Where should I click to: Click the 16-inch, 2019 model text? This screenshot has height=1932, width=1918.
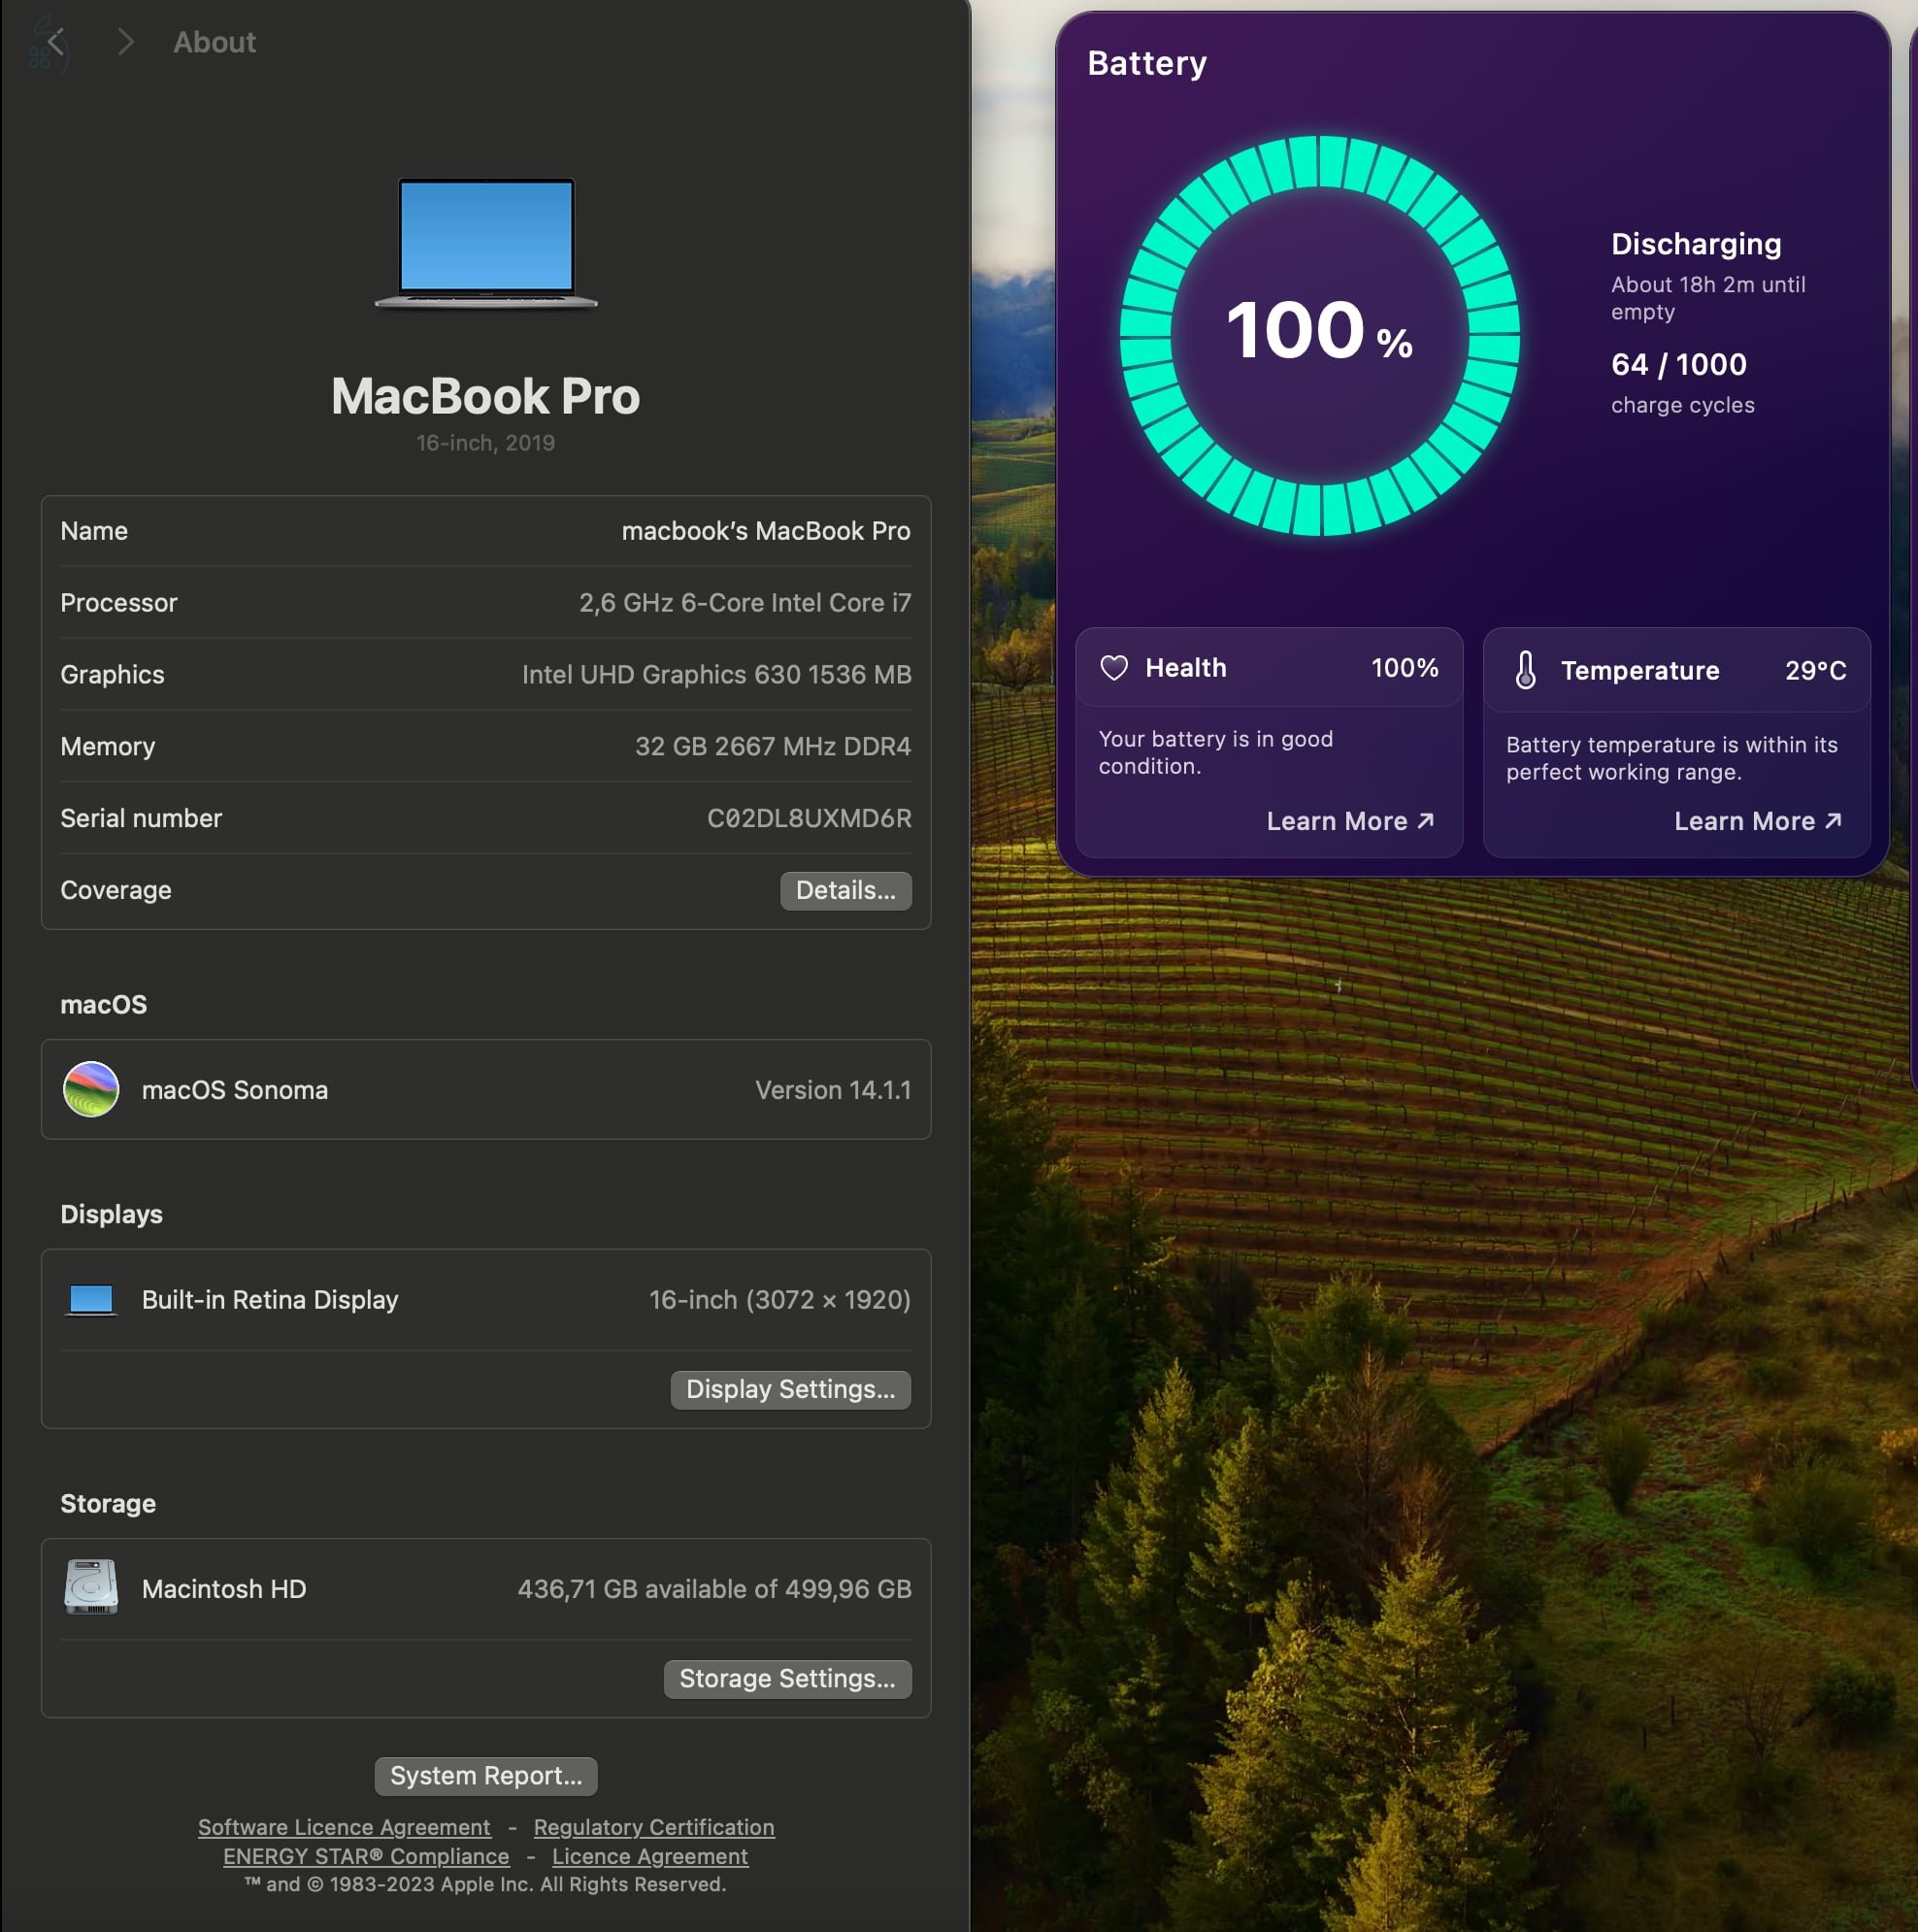pyautogui.click(x=486, y=443)
